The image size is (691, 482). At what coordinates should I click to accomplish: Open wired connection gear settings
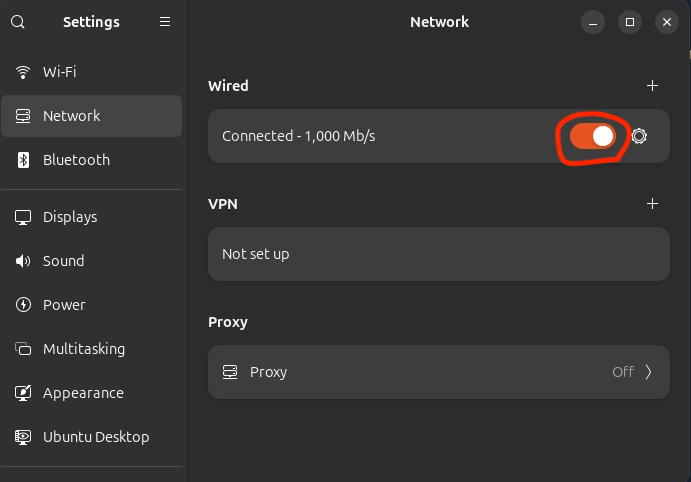(x=639, y=136)
